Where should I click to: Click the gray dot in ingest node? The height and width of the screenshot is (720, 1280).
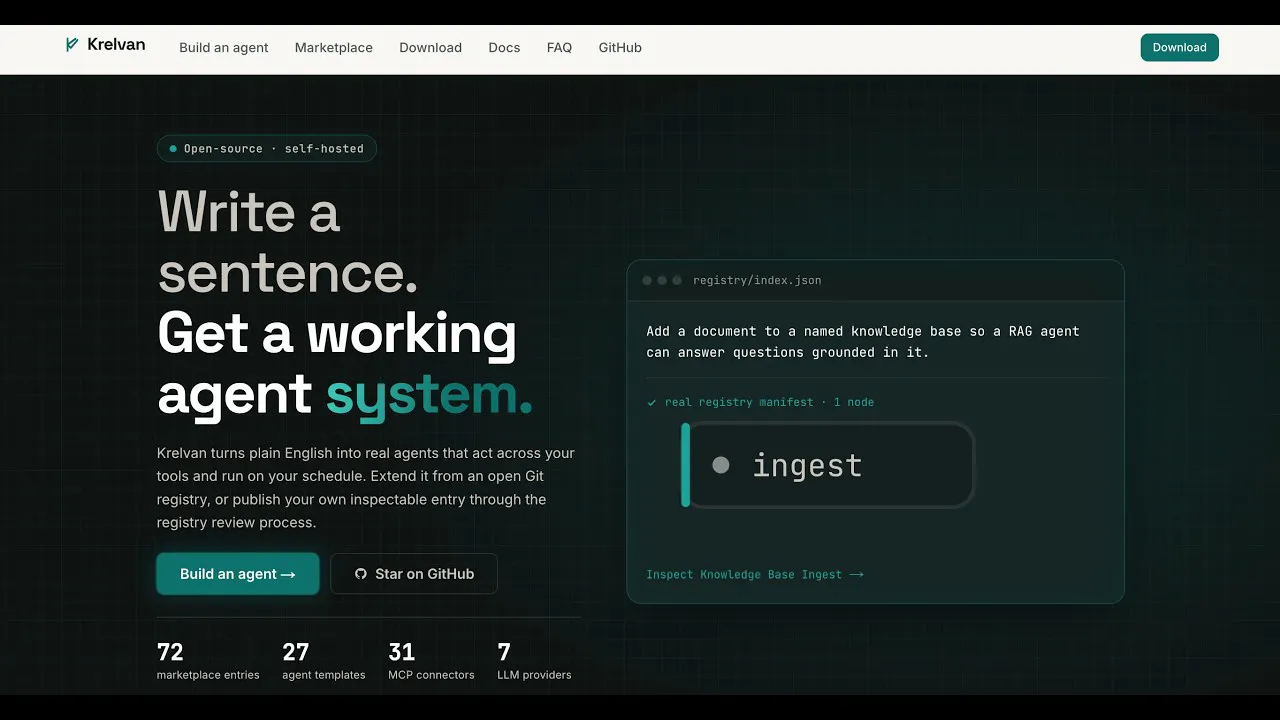point(720,465)
